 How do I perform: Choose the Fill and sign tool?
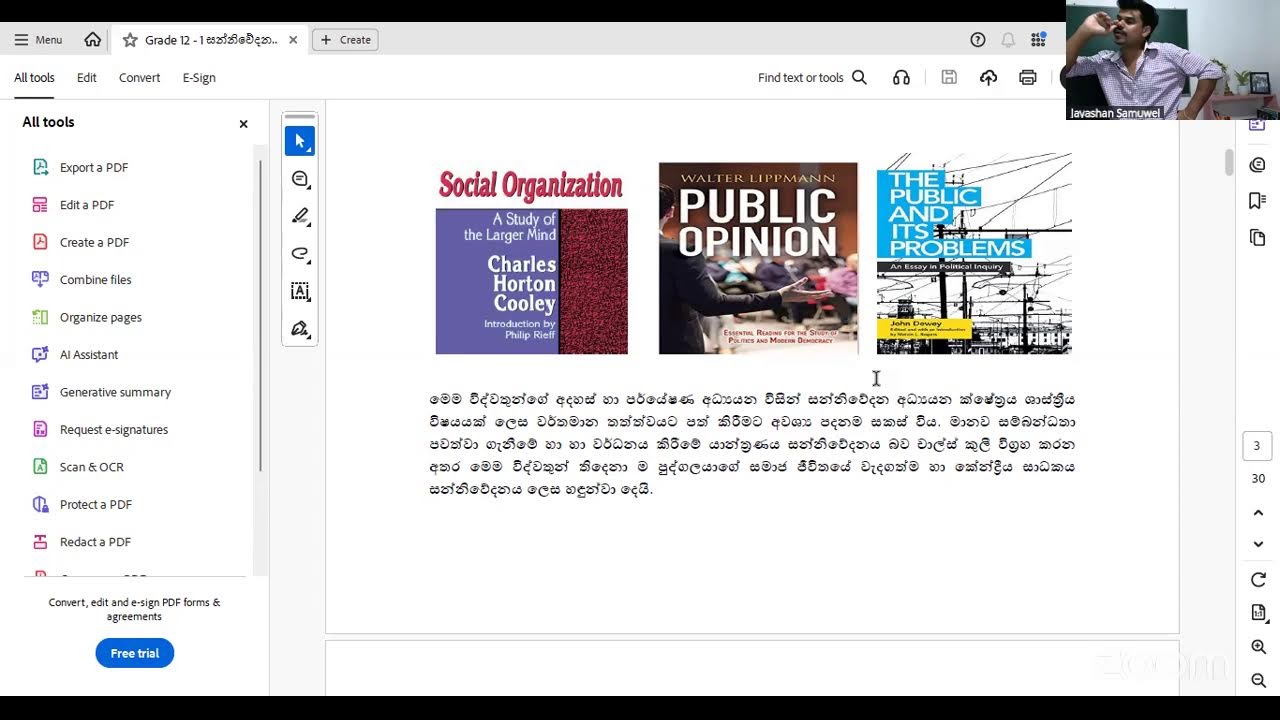pyautogui.click(x=300, y=329)
